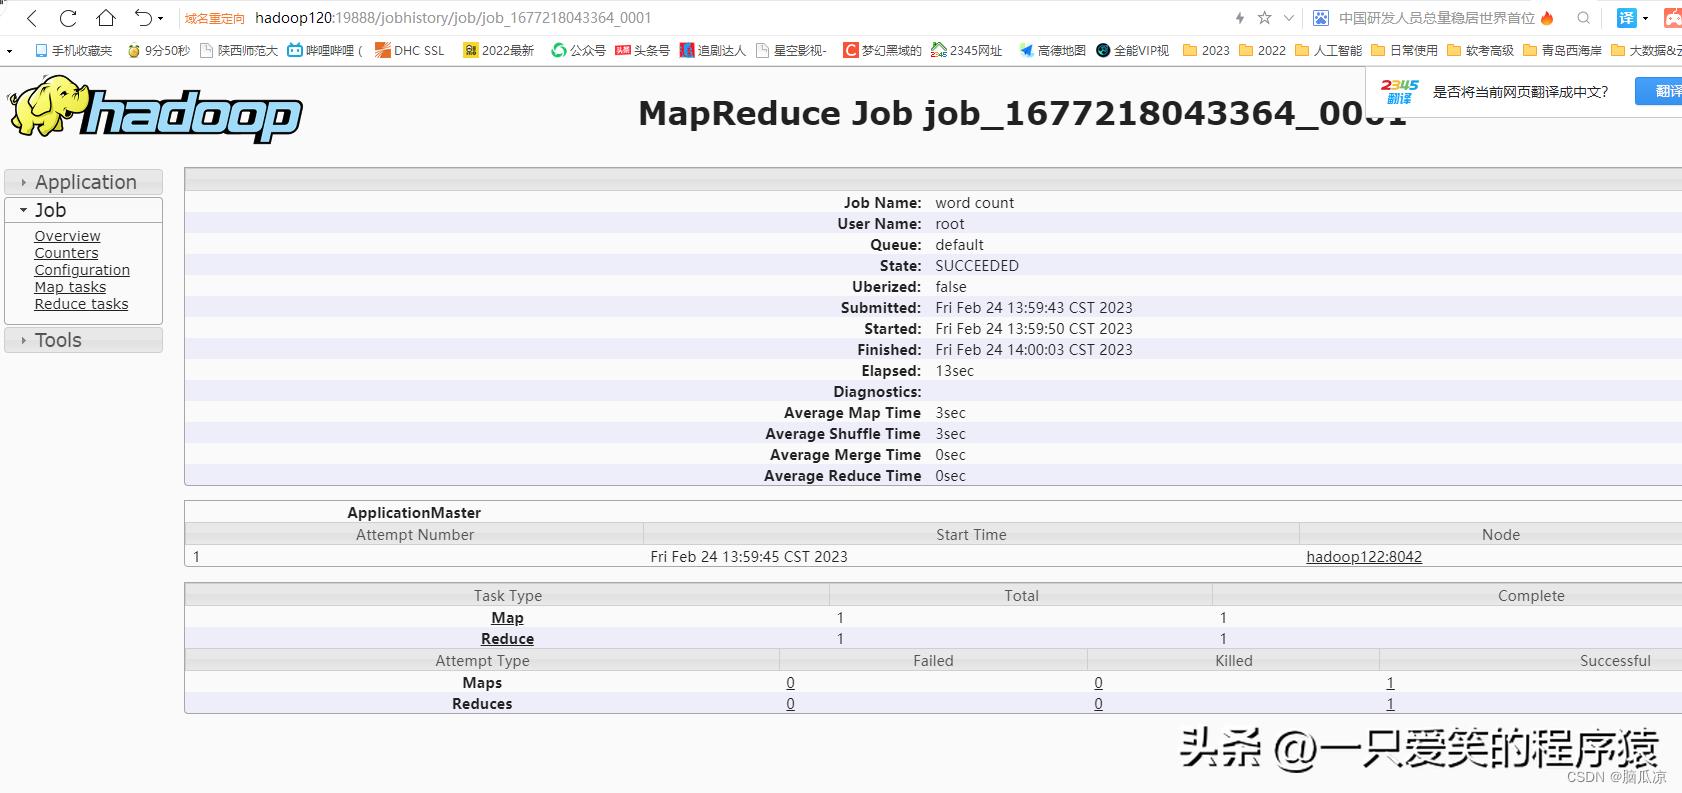Go to browser home page icon

pyautogui.click(x=106, y=18)
